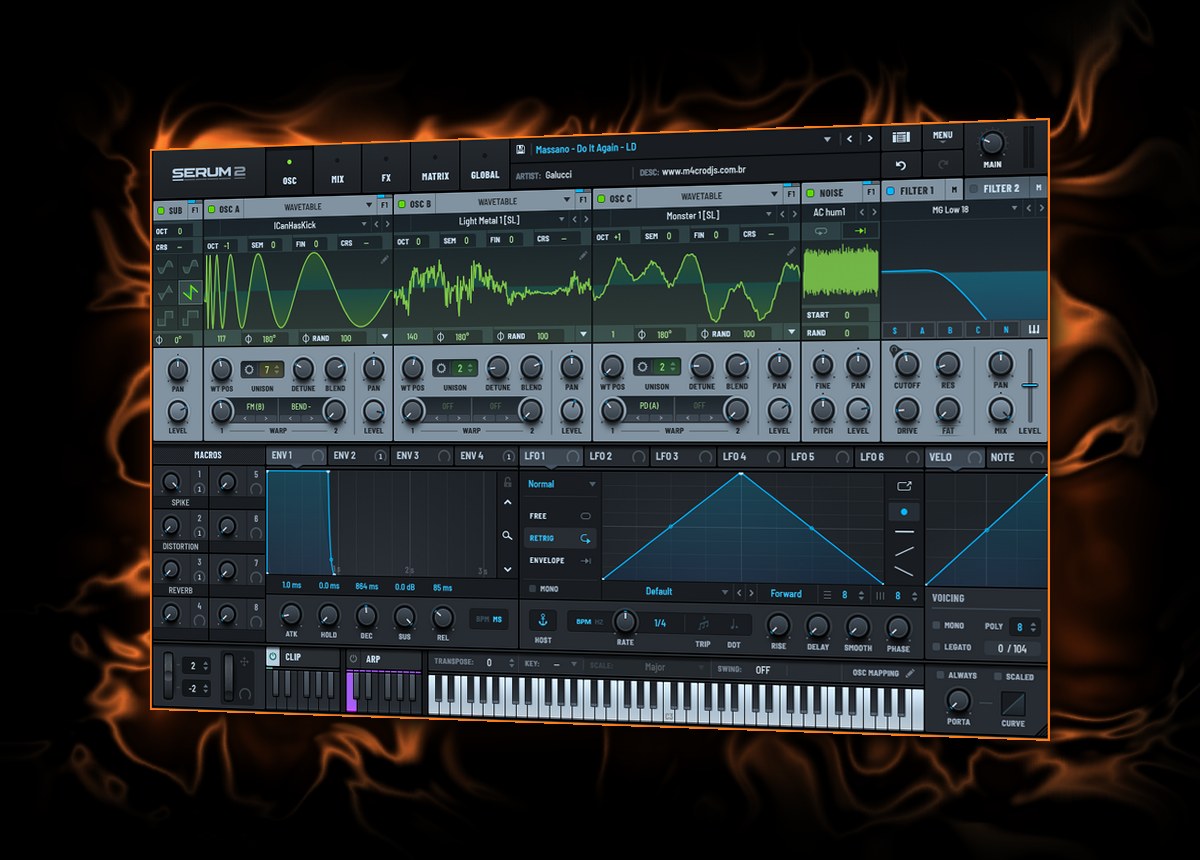Screen dimensions: 1200x860
Task: Open the Monster 1 [SL] wavetable dropdown
Action: click(693, 215)
